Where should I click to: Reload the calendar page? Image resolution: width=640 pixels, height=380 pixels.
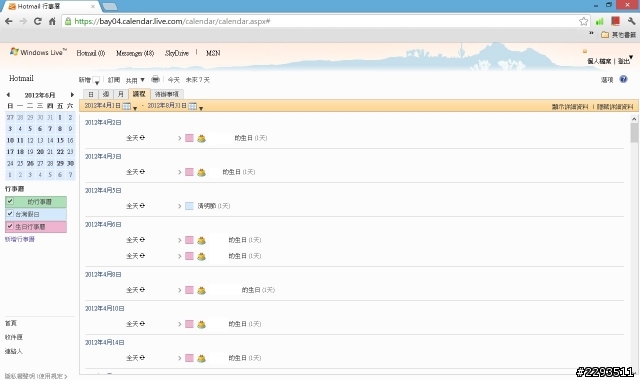point(38,21)
